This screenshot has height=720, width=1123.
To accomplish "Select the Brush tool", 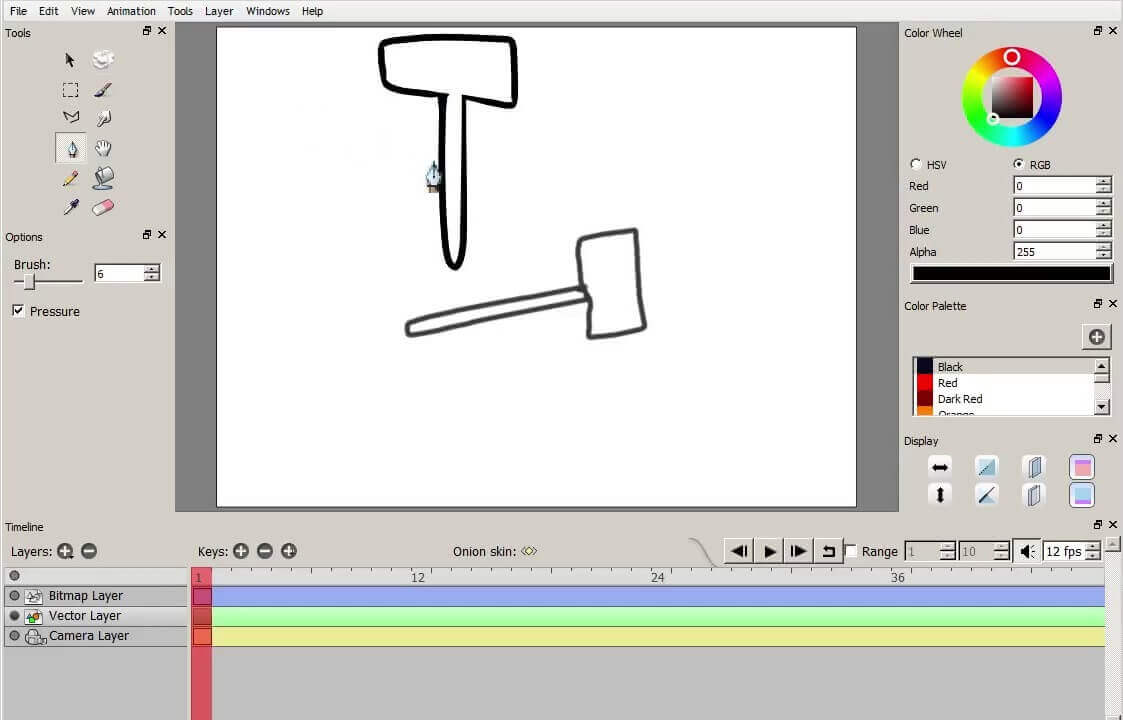I will pos(103,90).
